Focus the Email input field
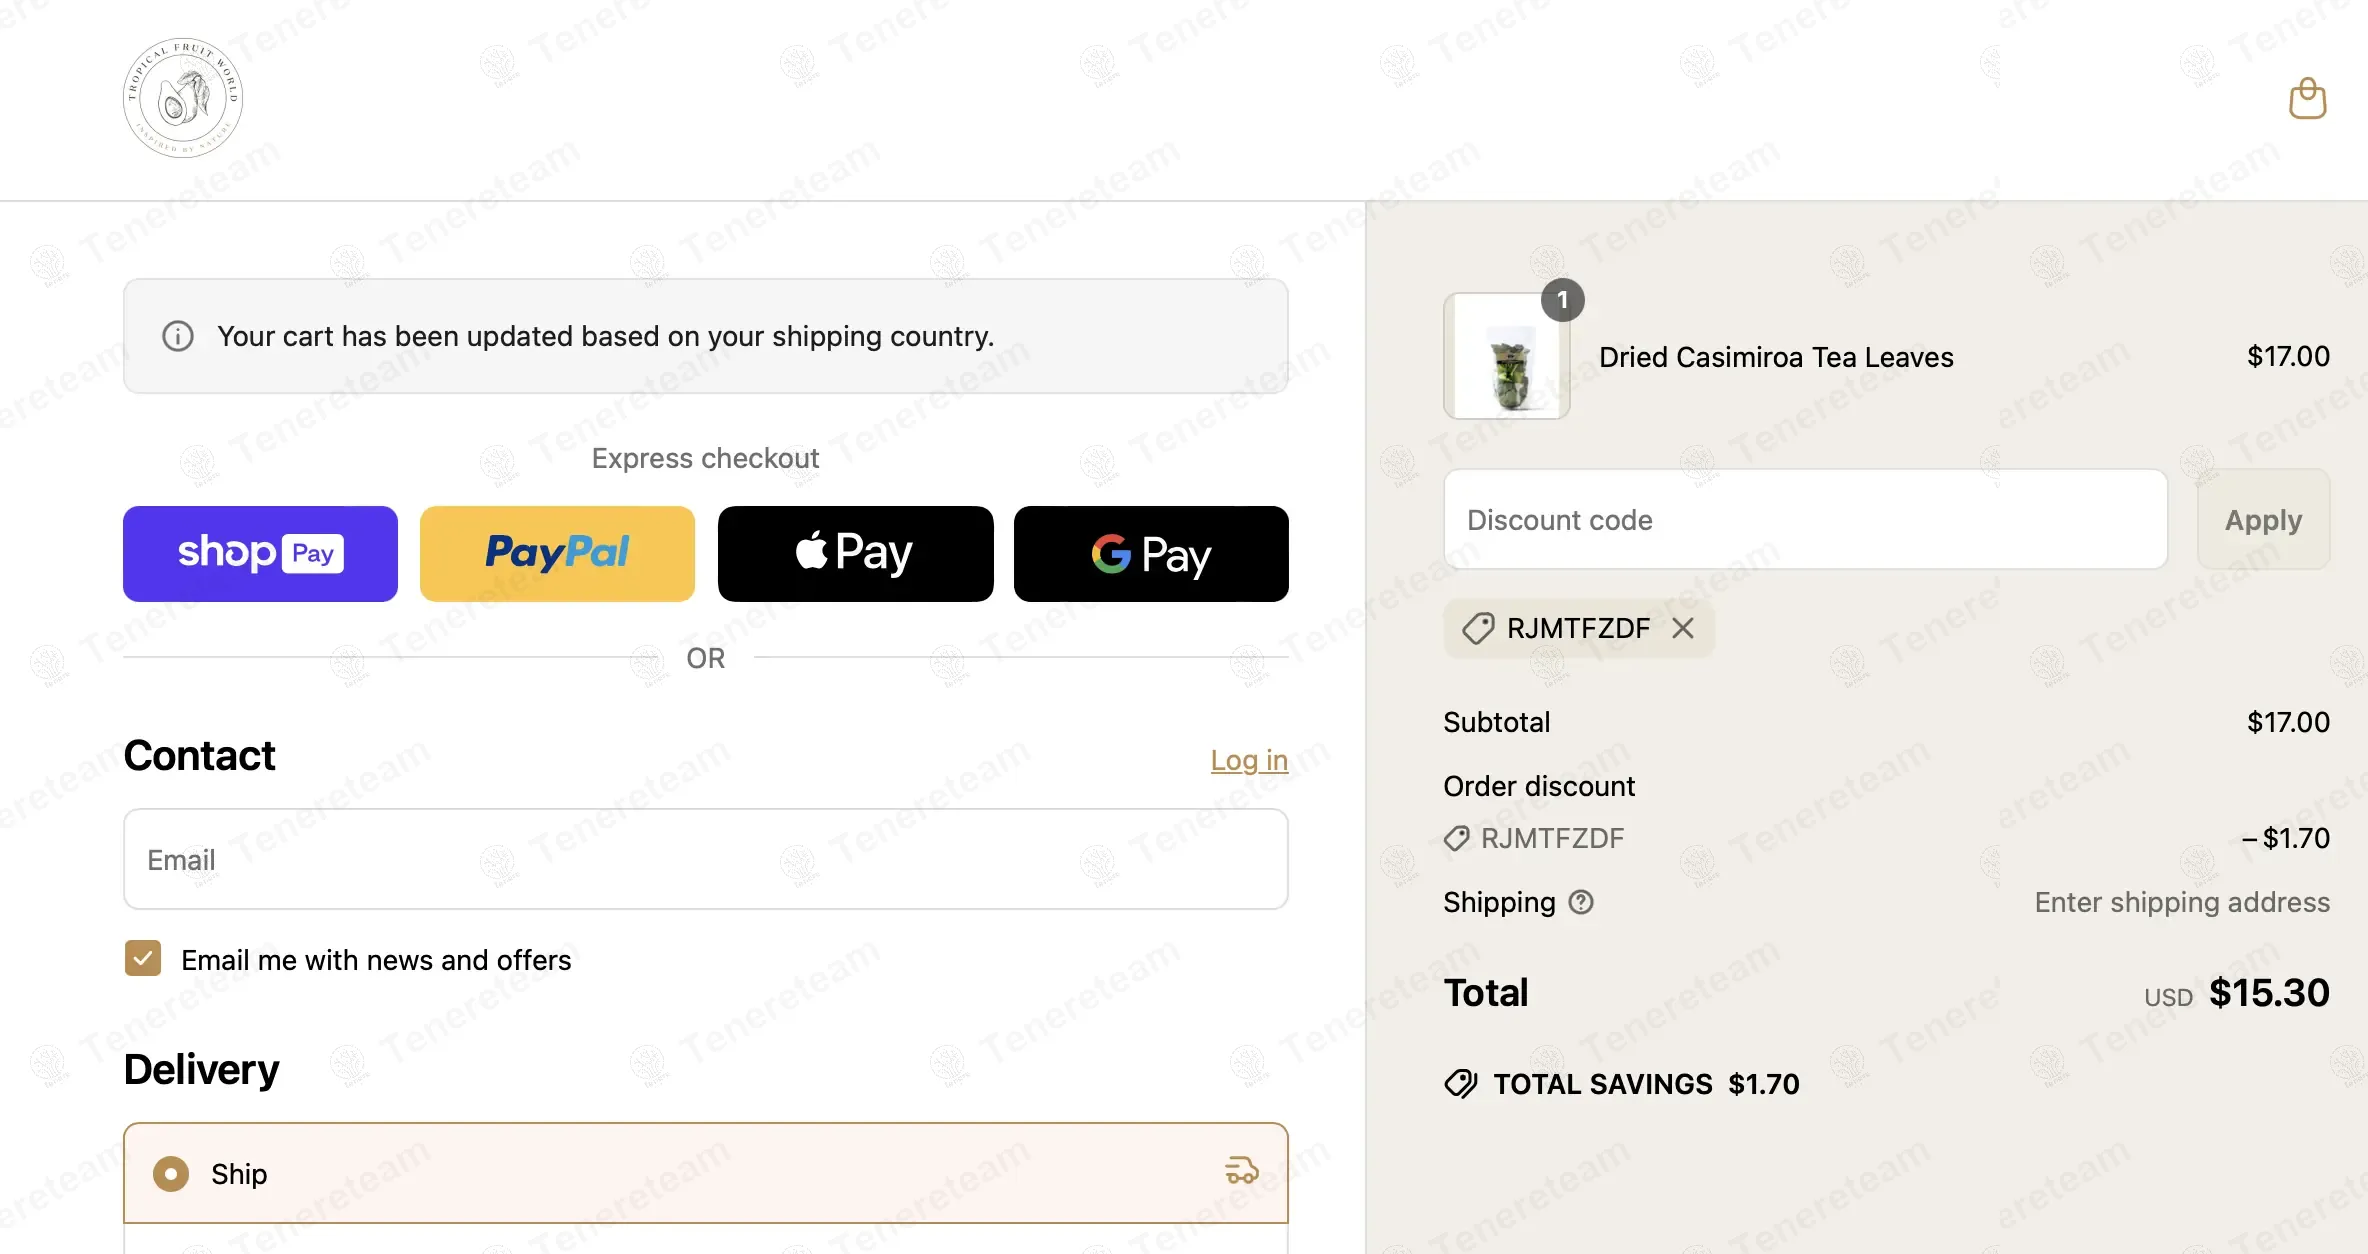Screen dimensions: 2368x1254 point(706,859)
